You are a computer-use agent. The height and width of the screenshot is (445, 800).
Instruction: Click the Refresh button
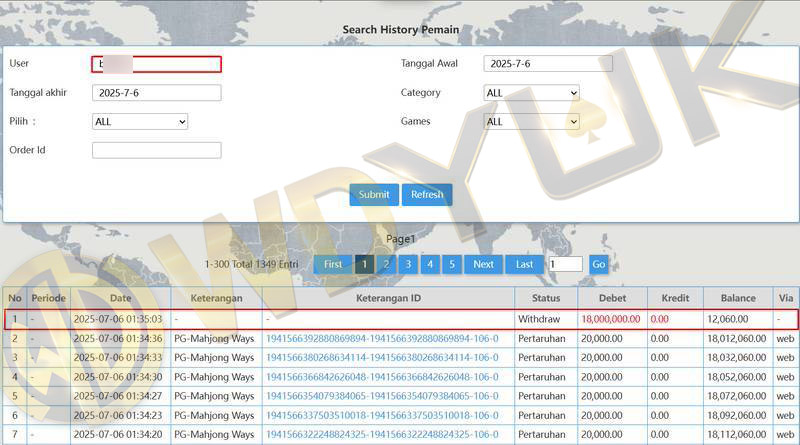coord(427,194)
